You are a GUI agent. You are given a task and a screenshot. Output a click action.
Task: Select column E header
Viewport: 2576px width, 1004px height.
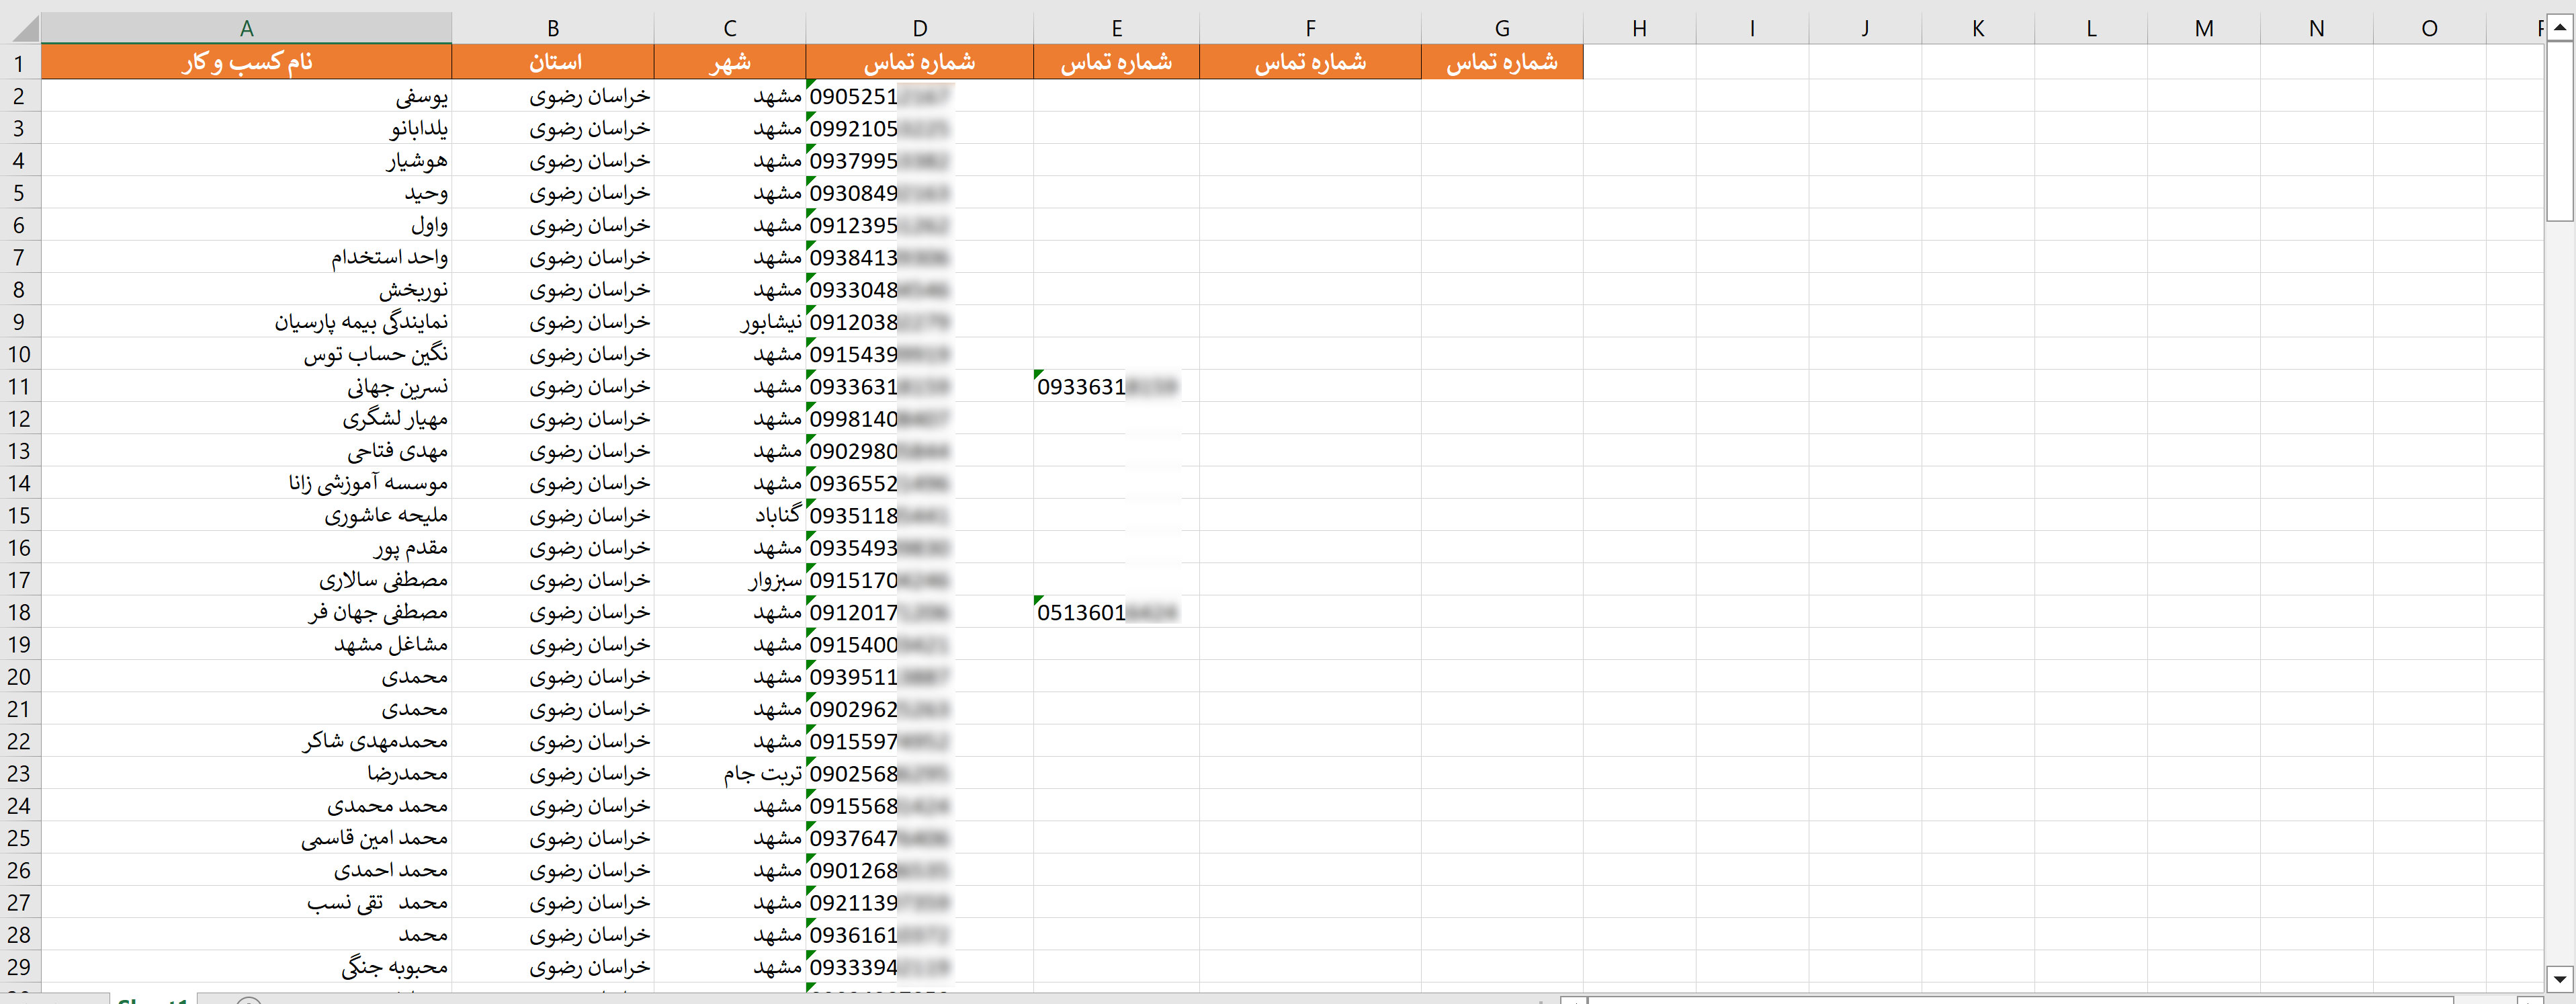click(1117, 28)
